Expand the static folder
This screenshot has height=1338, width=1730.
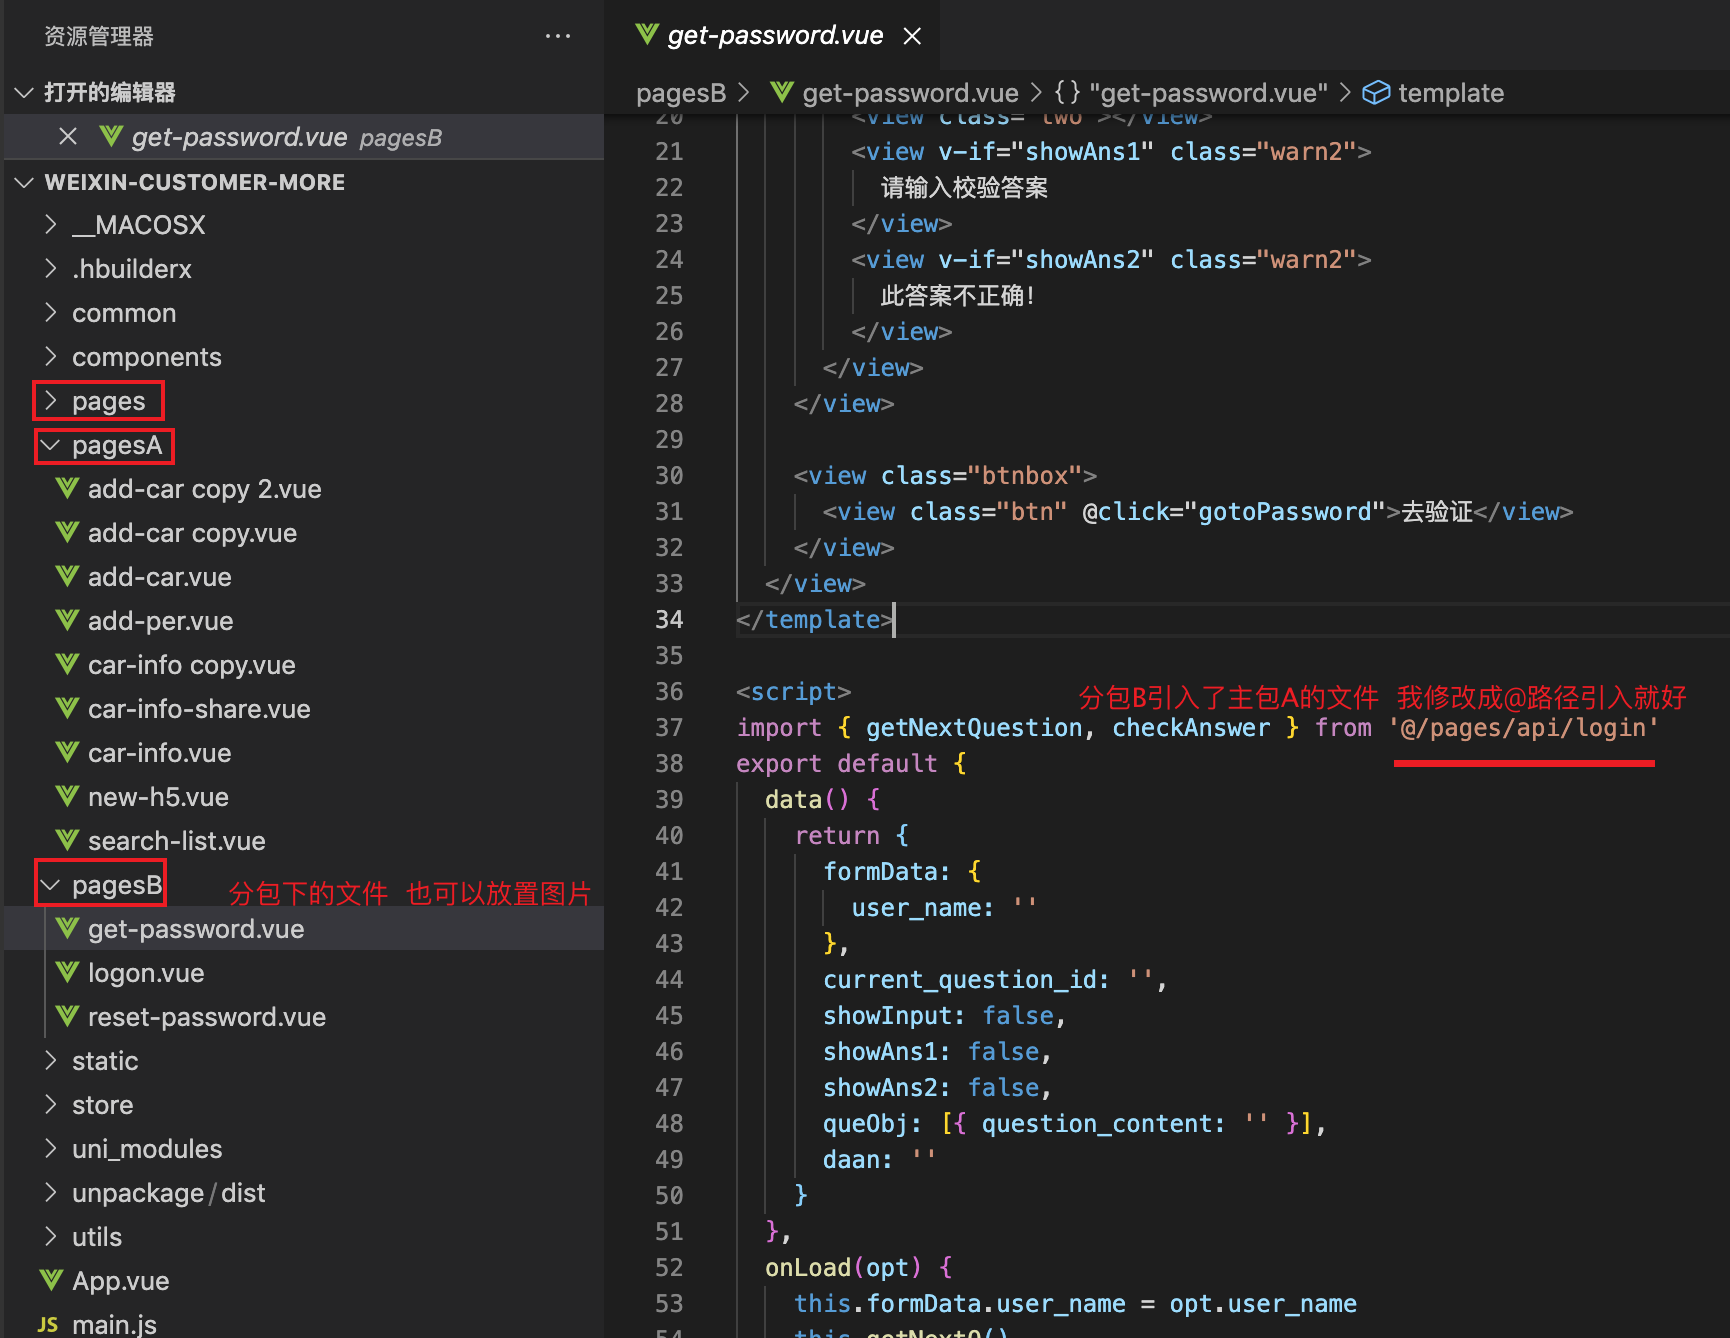pos(51,1060)
